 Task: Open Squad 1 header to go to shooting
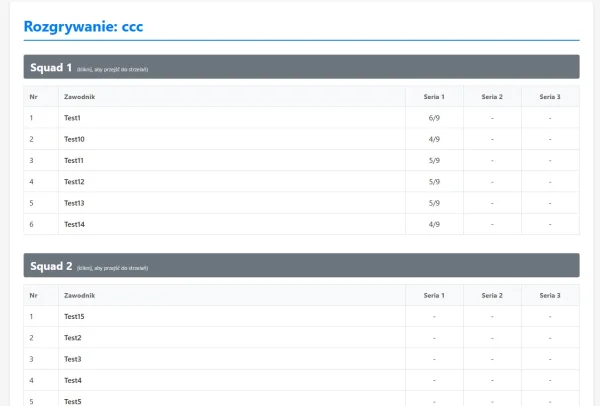point(300,67)
